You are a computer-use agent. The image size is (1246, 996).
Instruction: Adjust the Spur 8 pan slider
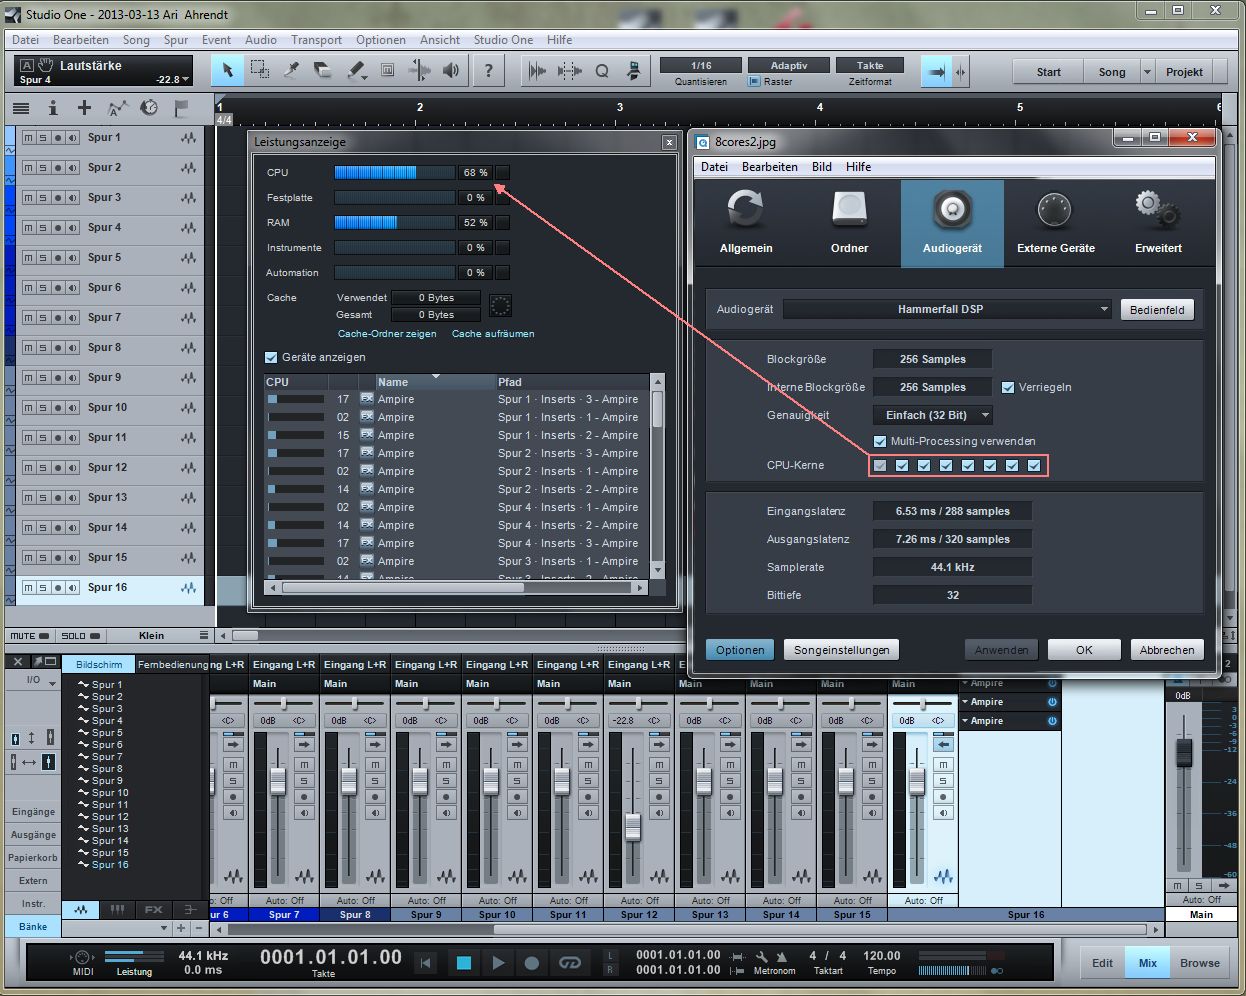tap(355, 703)
